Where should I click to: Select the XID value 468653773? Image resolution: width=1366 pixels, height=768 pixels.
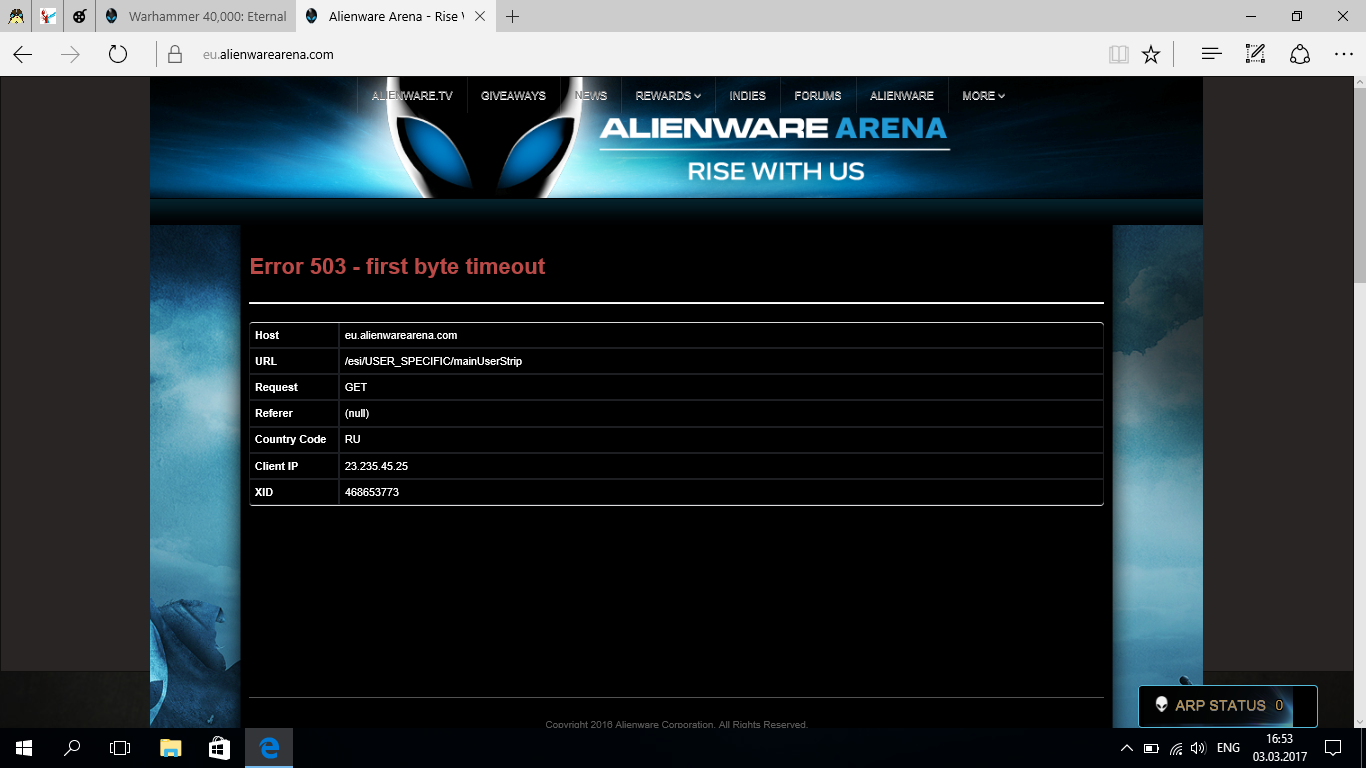tap(372, 492)
